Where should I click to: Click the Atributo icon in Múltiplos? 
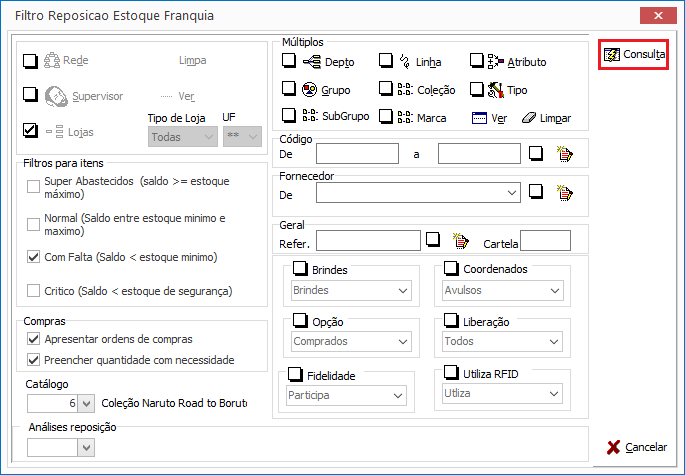click(495, 62)
